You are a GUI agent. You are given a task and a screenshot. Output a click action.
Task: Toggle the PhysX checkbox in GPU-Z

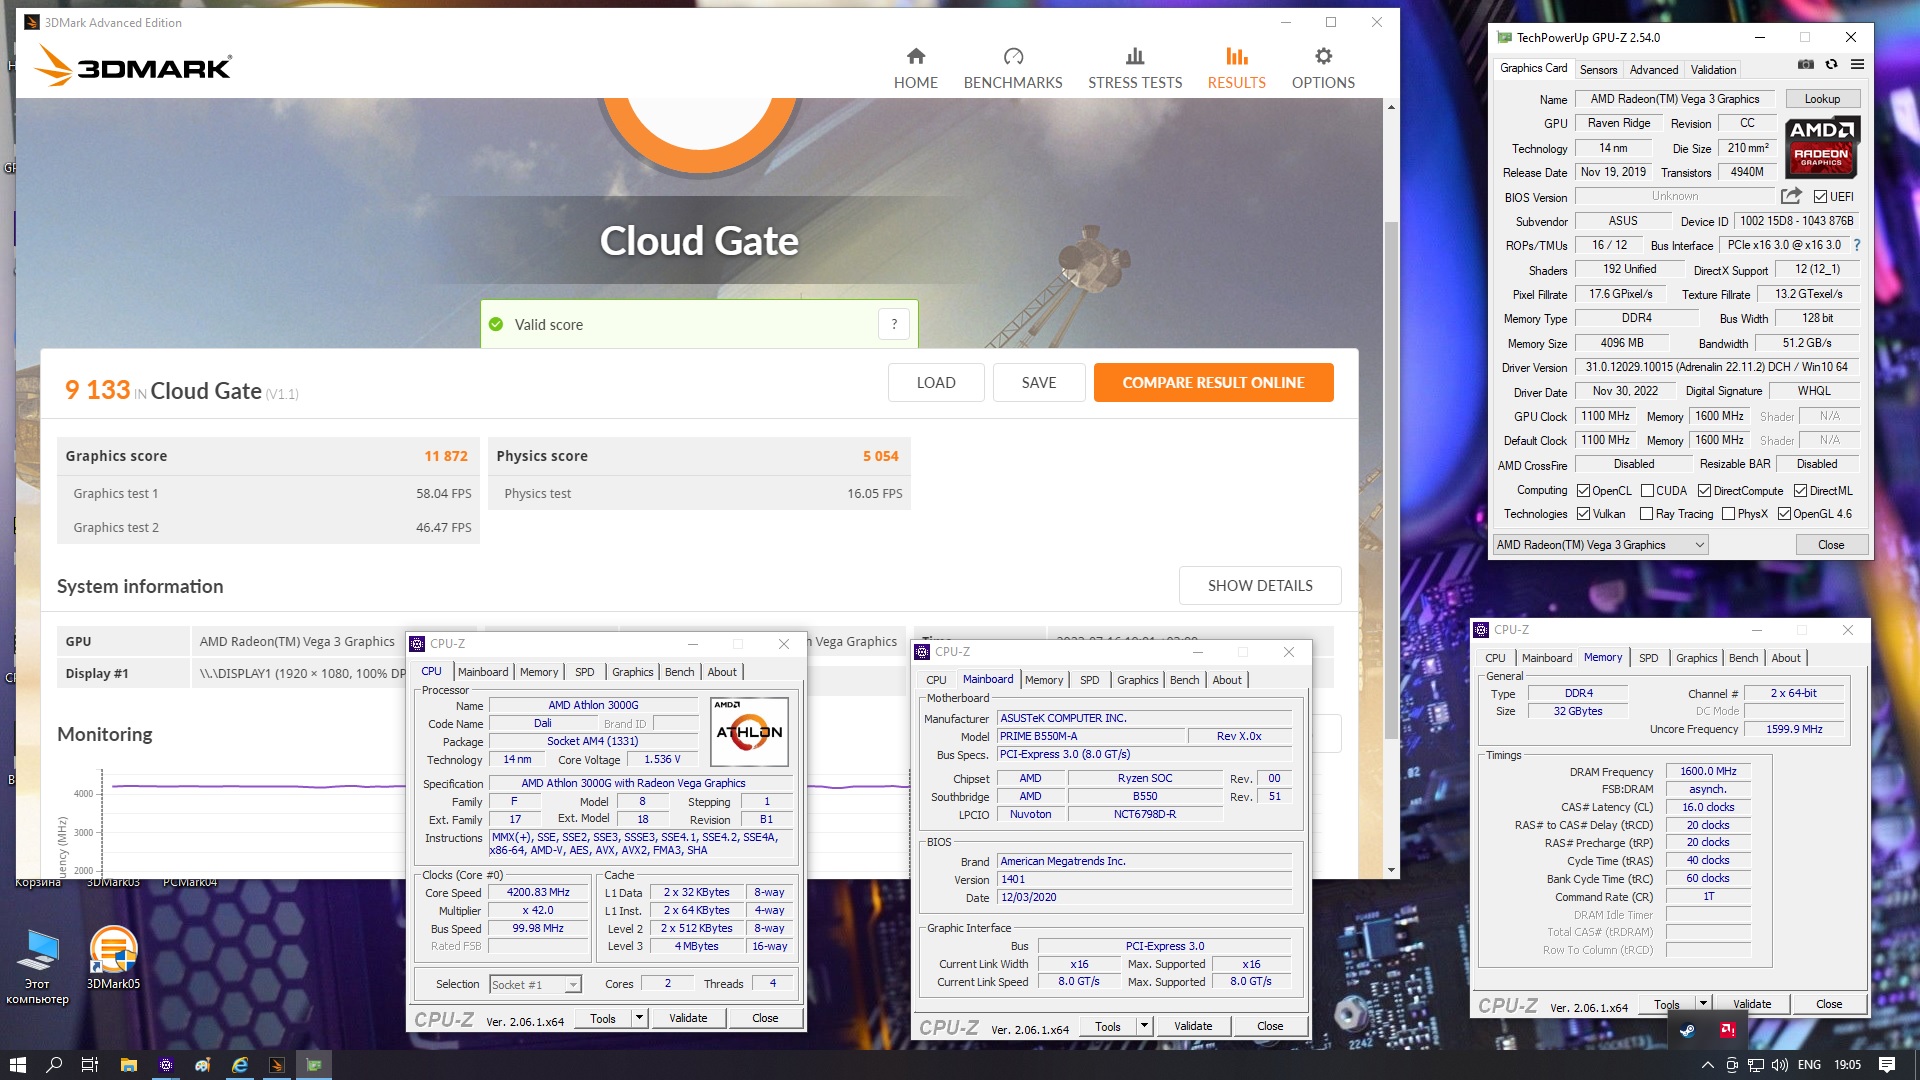(x=1728, y=514)
